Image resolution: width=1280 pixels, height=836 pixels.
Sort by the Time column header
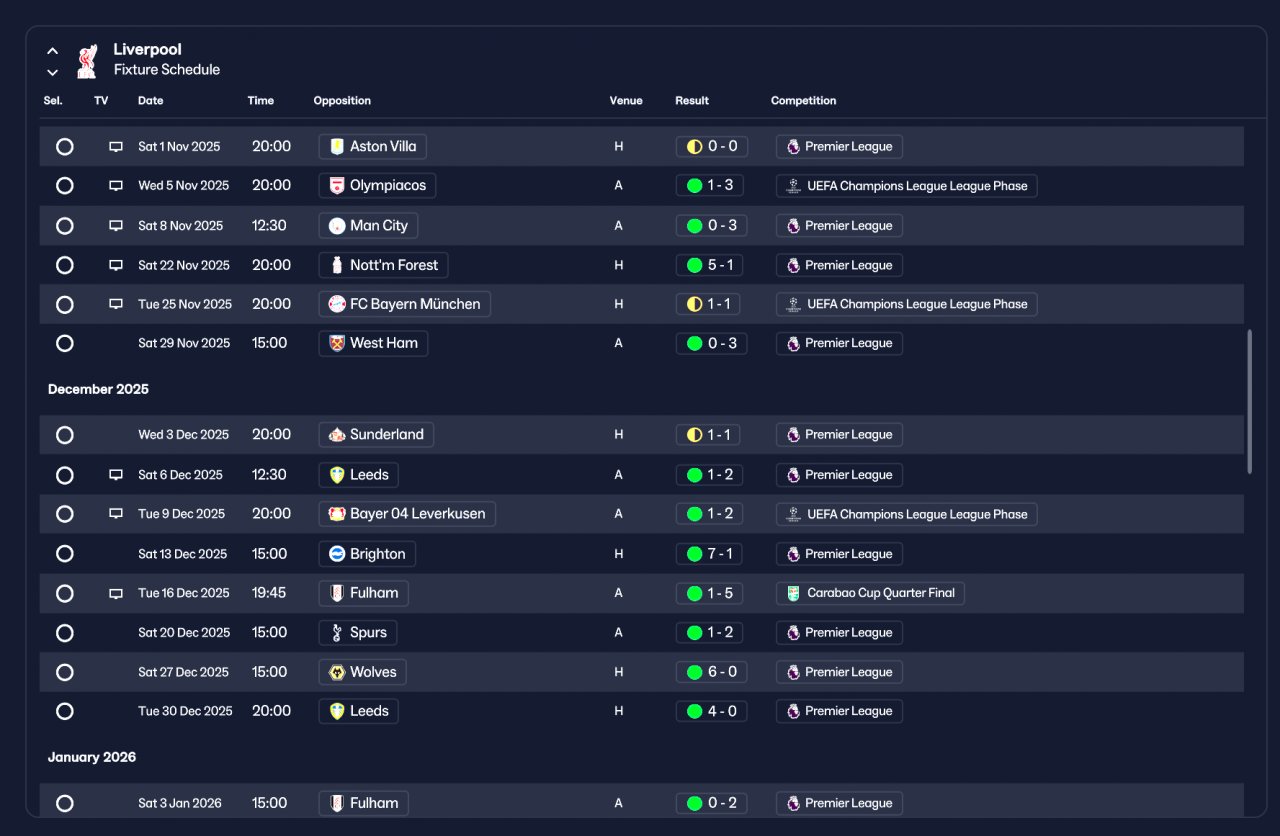pyautogui.click(x=261, y=101)
